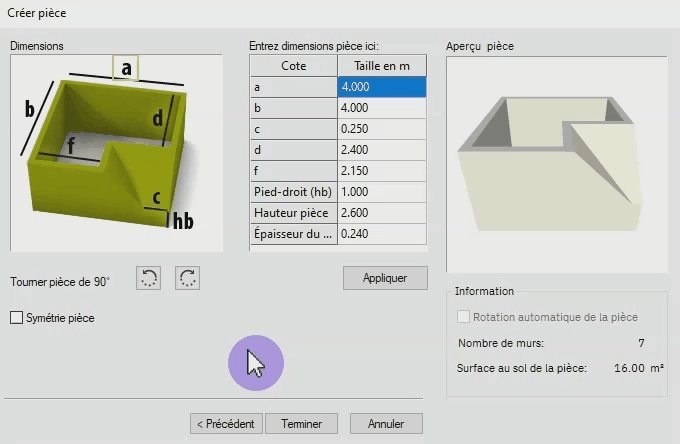This screenshot has width=680, height=444.
Task: Click Tourner pièce de 90° label
Action: (x=60, y=282)
